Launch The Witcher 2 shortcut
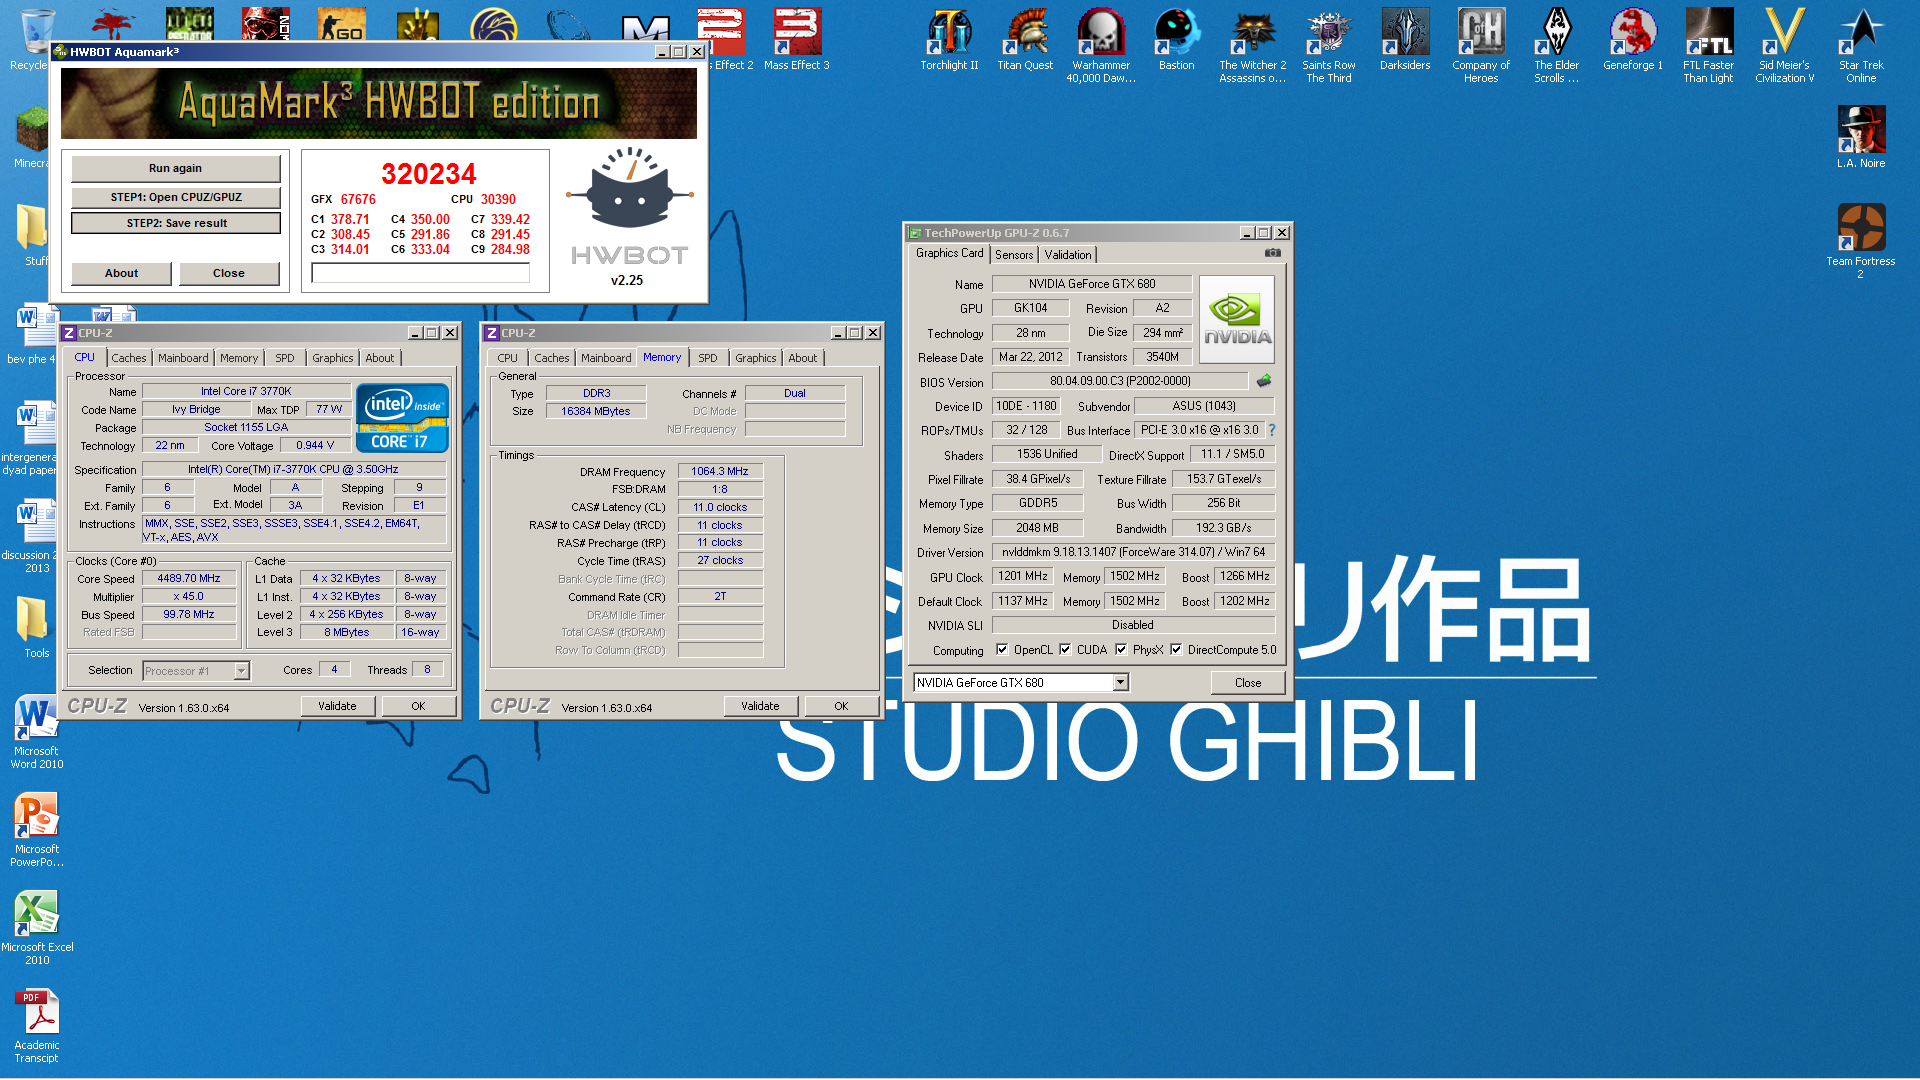 (1253, 45)
